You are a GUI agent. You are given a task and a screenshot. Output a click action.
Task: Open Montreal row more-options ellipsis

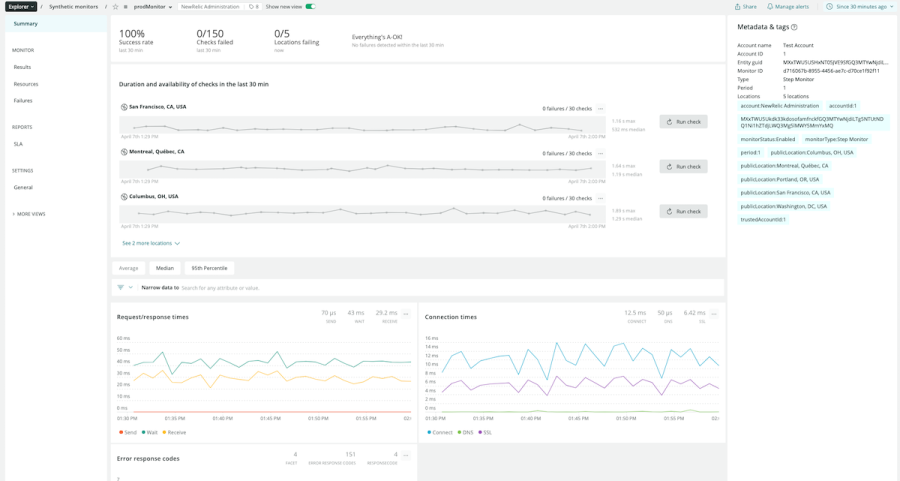pos(600,153)
